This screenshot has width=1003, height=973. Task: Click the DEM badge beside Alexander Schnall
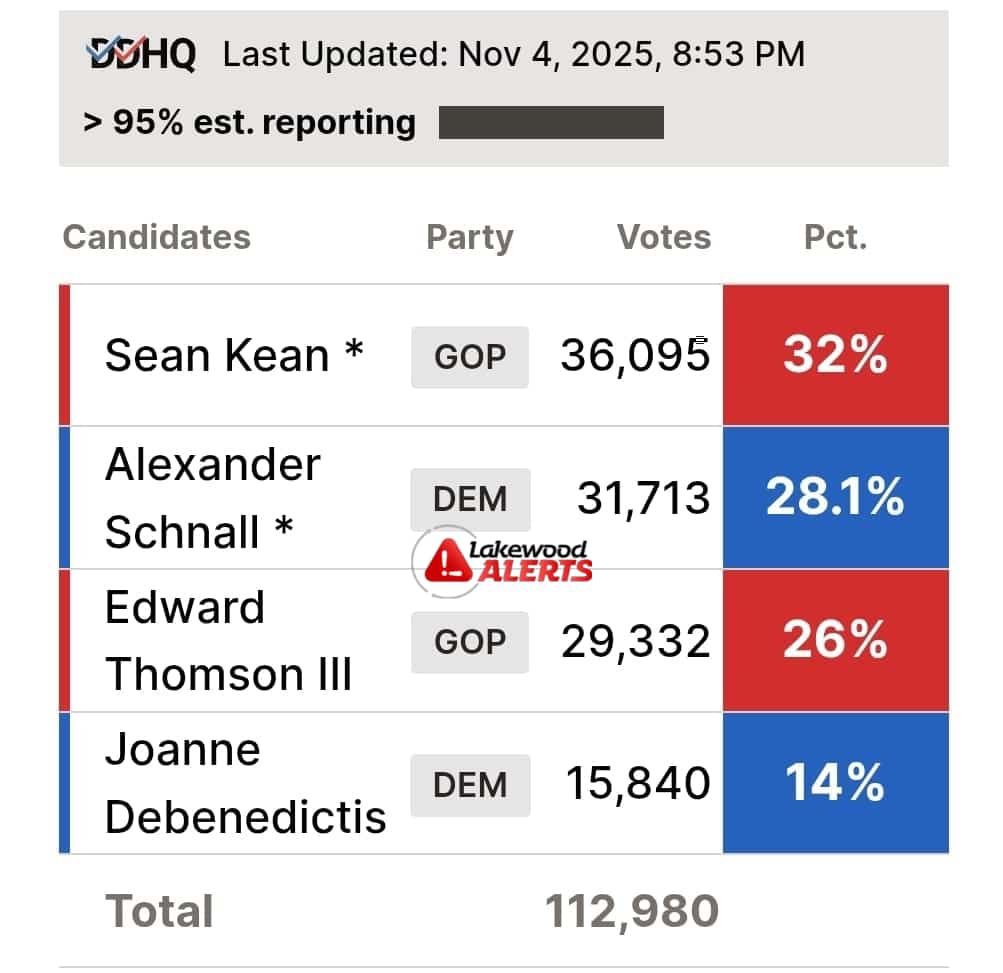click(470, 499)
